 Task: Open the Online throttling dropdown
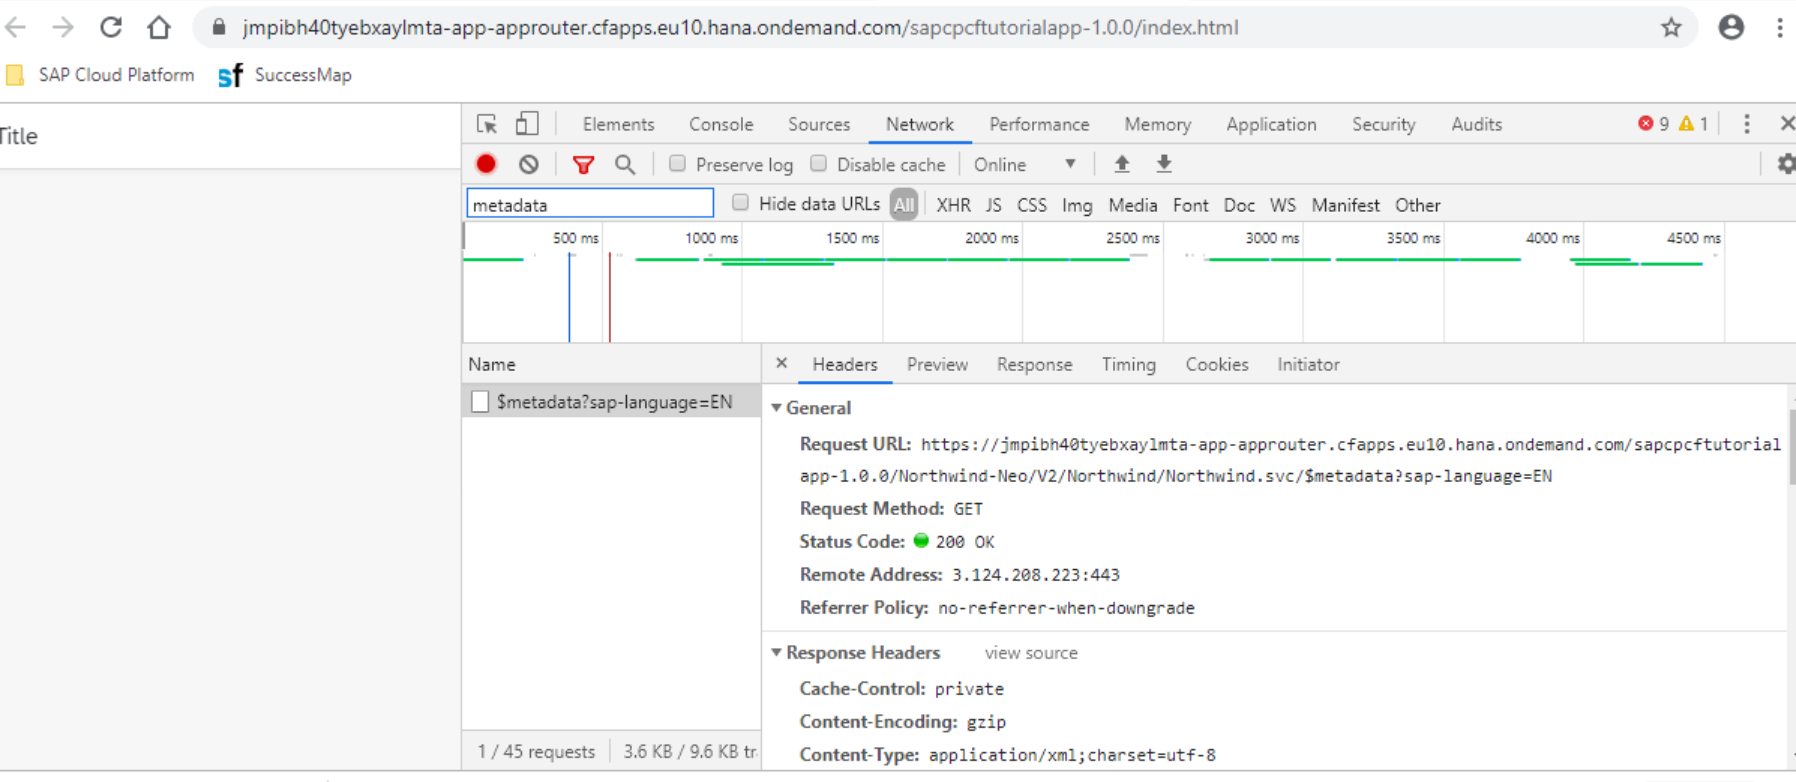point(1025,164)
